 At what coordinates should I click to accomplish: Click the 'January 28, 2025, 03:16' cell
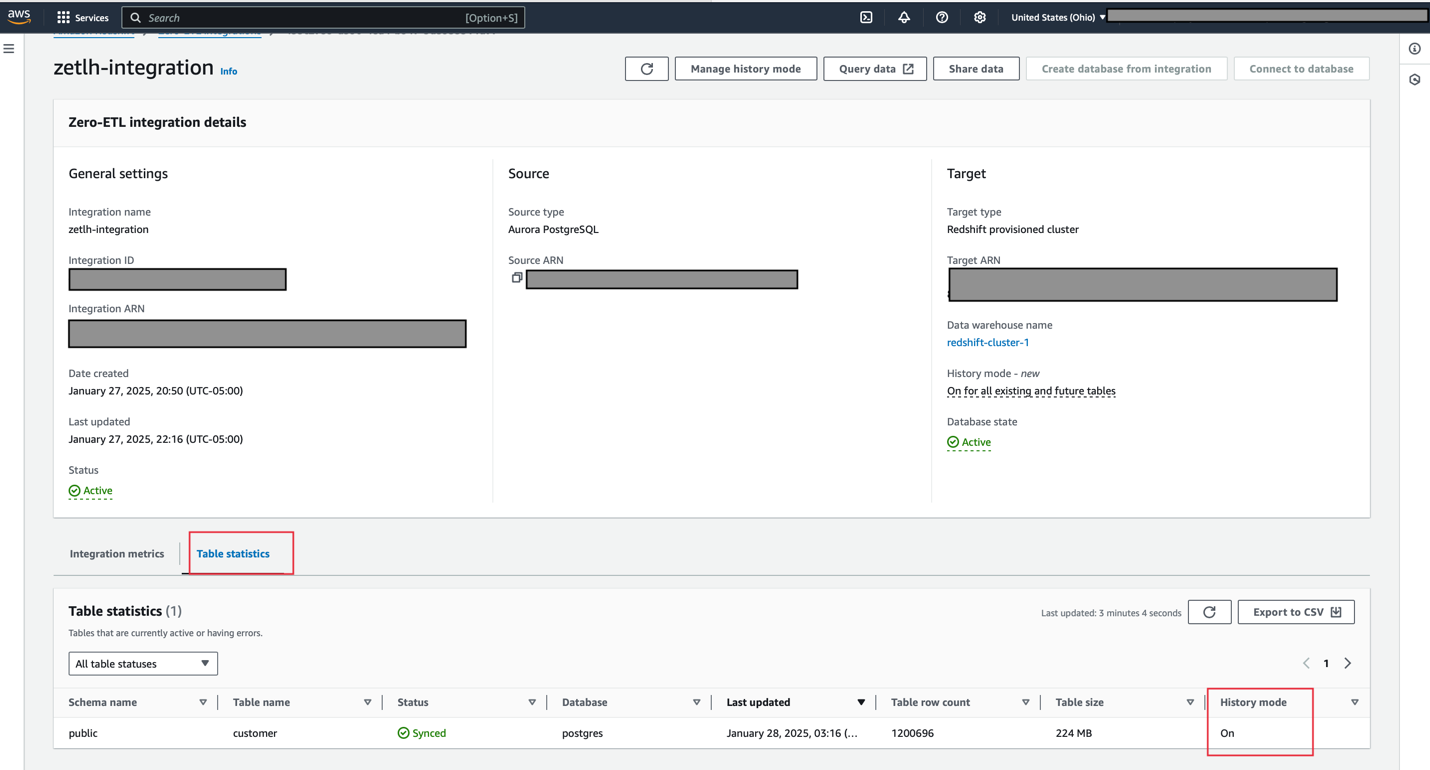coord(792,733)
